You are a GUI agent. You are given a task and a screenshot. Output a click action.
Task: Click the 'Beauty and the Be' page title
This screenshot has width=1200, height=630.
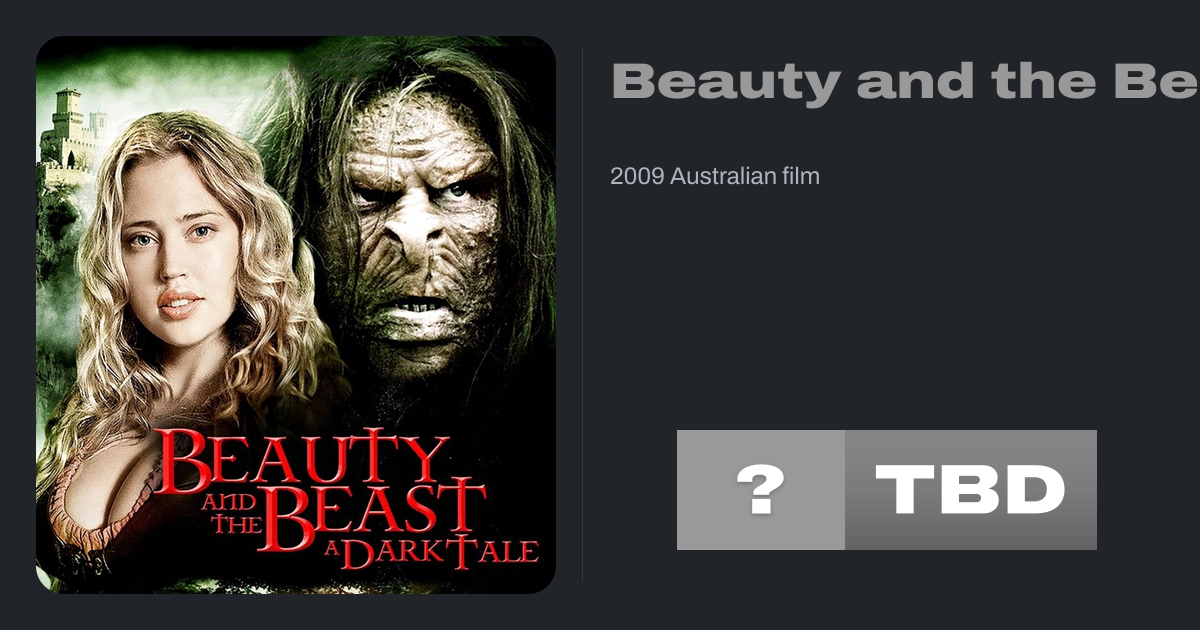coord(905,82)
